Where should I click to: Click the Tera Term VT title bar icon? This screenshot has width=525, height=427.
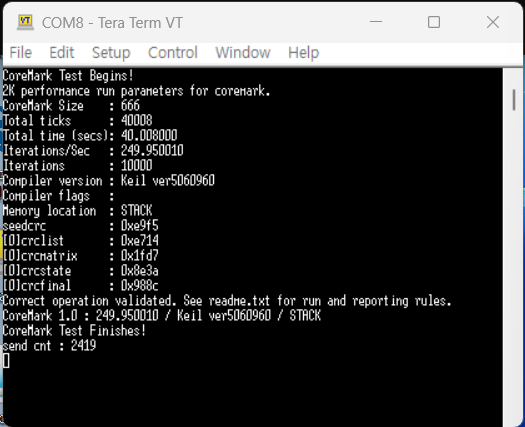[x=25, y=22]
